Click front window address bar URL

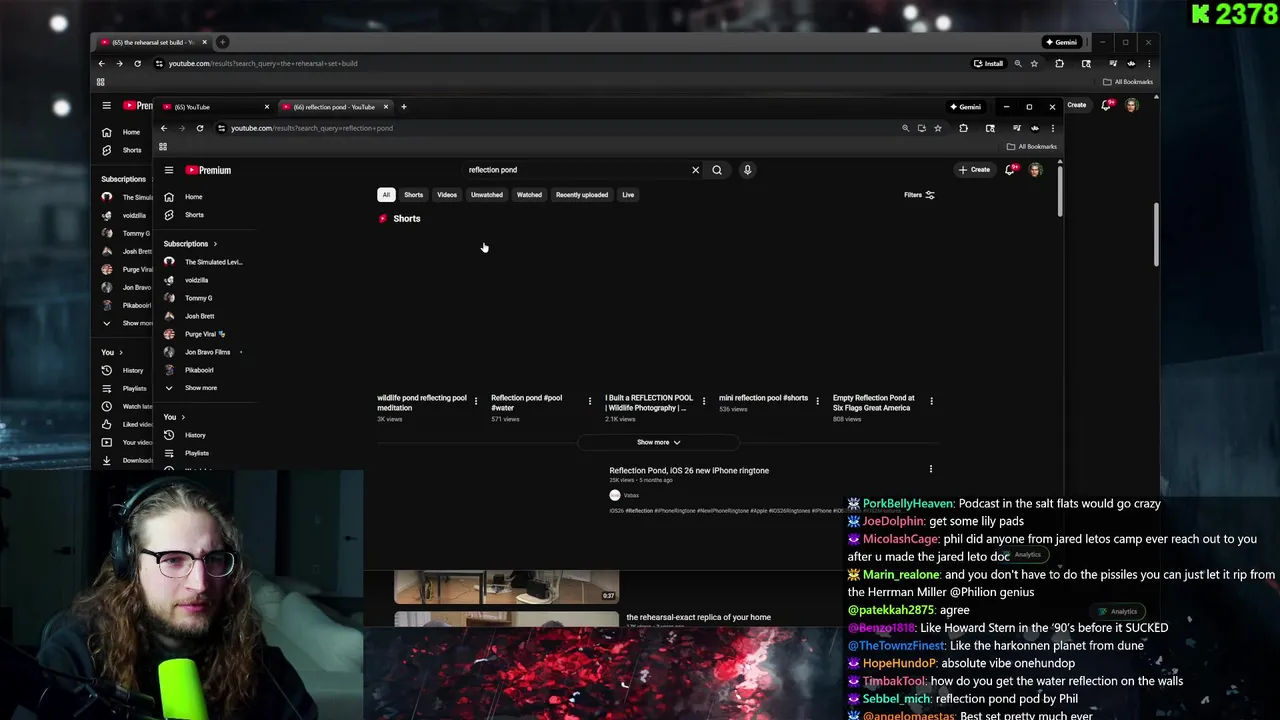click(x=312, y=128)
